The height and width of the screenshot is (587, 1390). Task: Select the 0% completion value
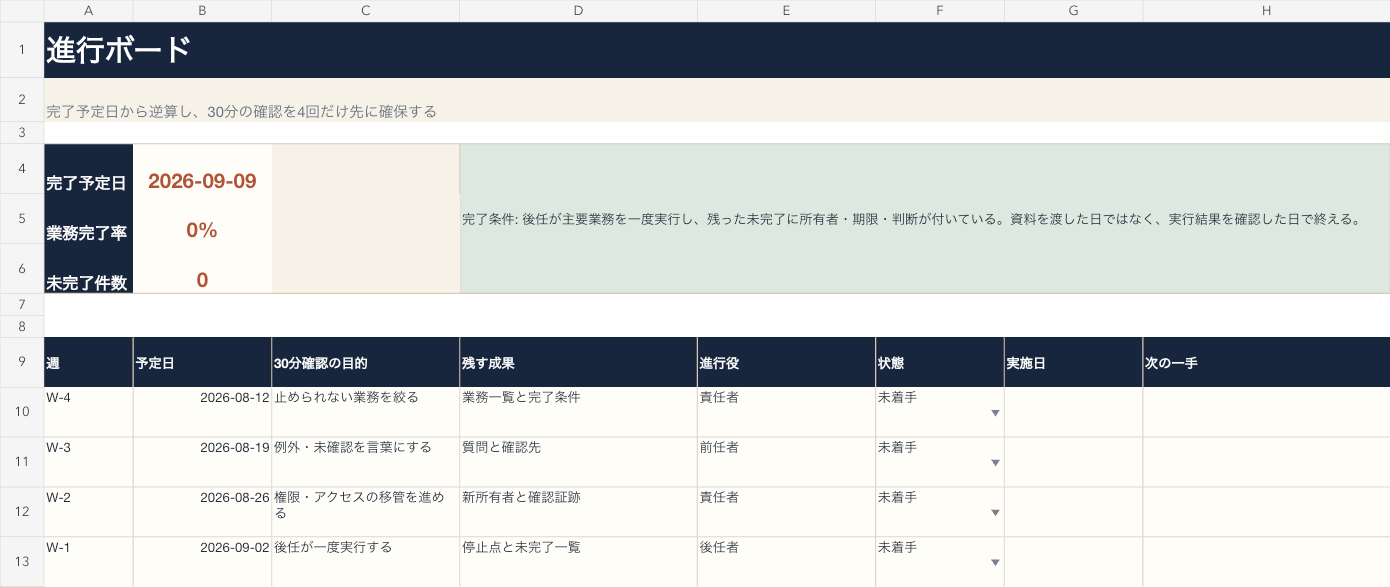[x=202, y=219]
